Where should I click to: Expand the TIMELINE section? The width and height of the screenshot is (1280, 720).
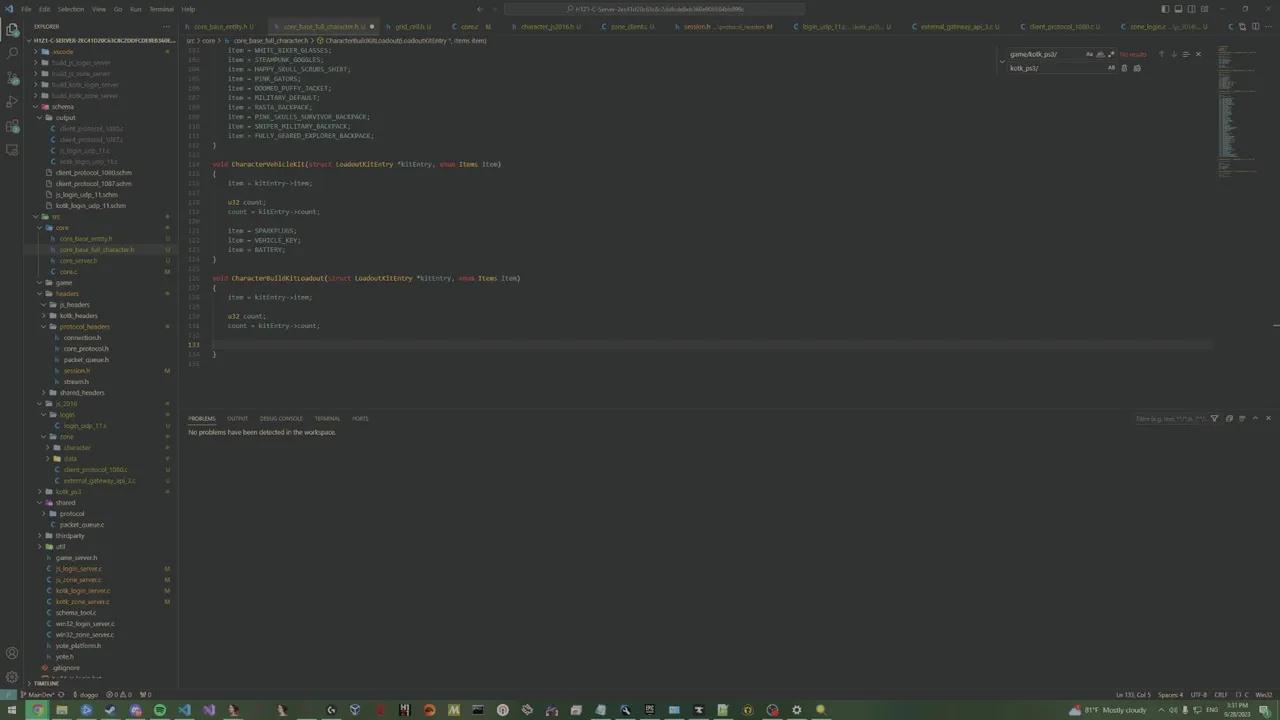pyautogui.click(x=46, y=683)
